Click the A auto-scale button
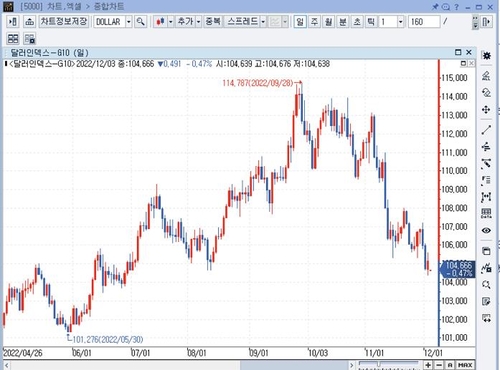Screen dimensions: 500x370 click(x=450, y=365)
